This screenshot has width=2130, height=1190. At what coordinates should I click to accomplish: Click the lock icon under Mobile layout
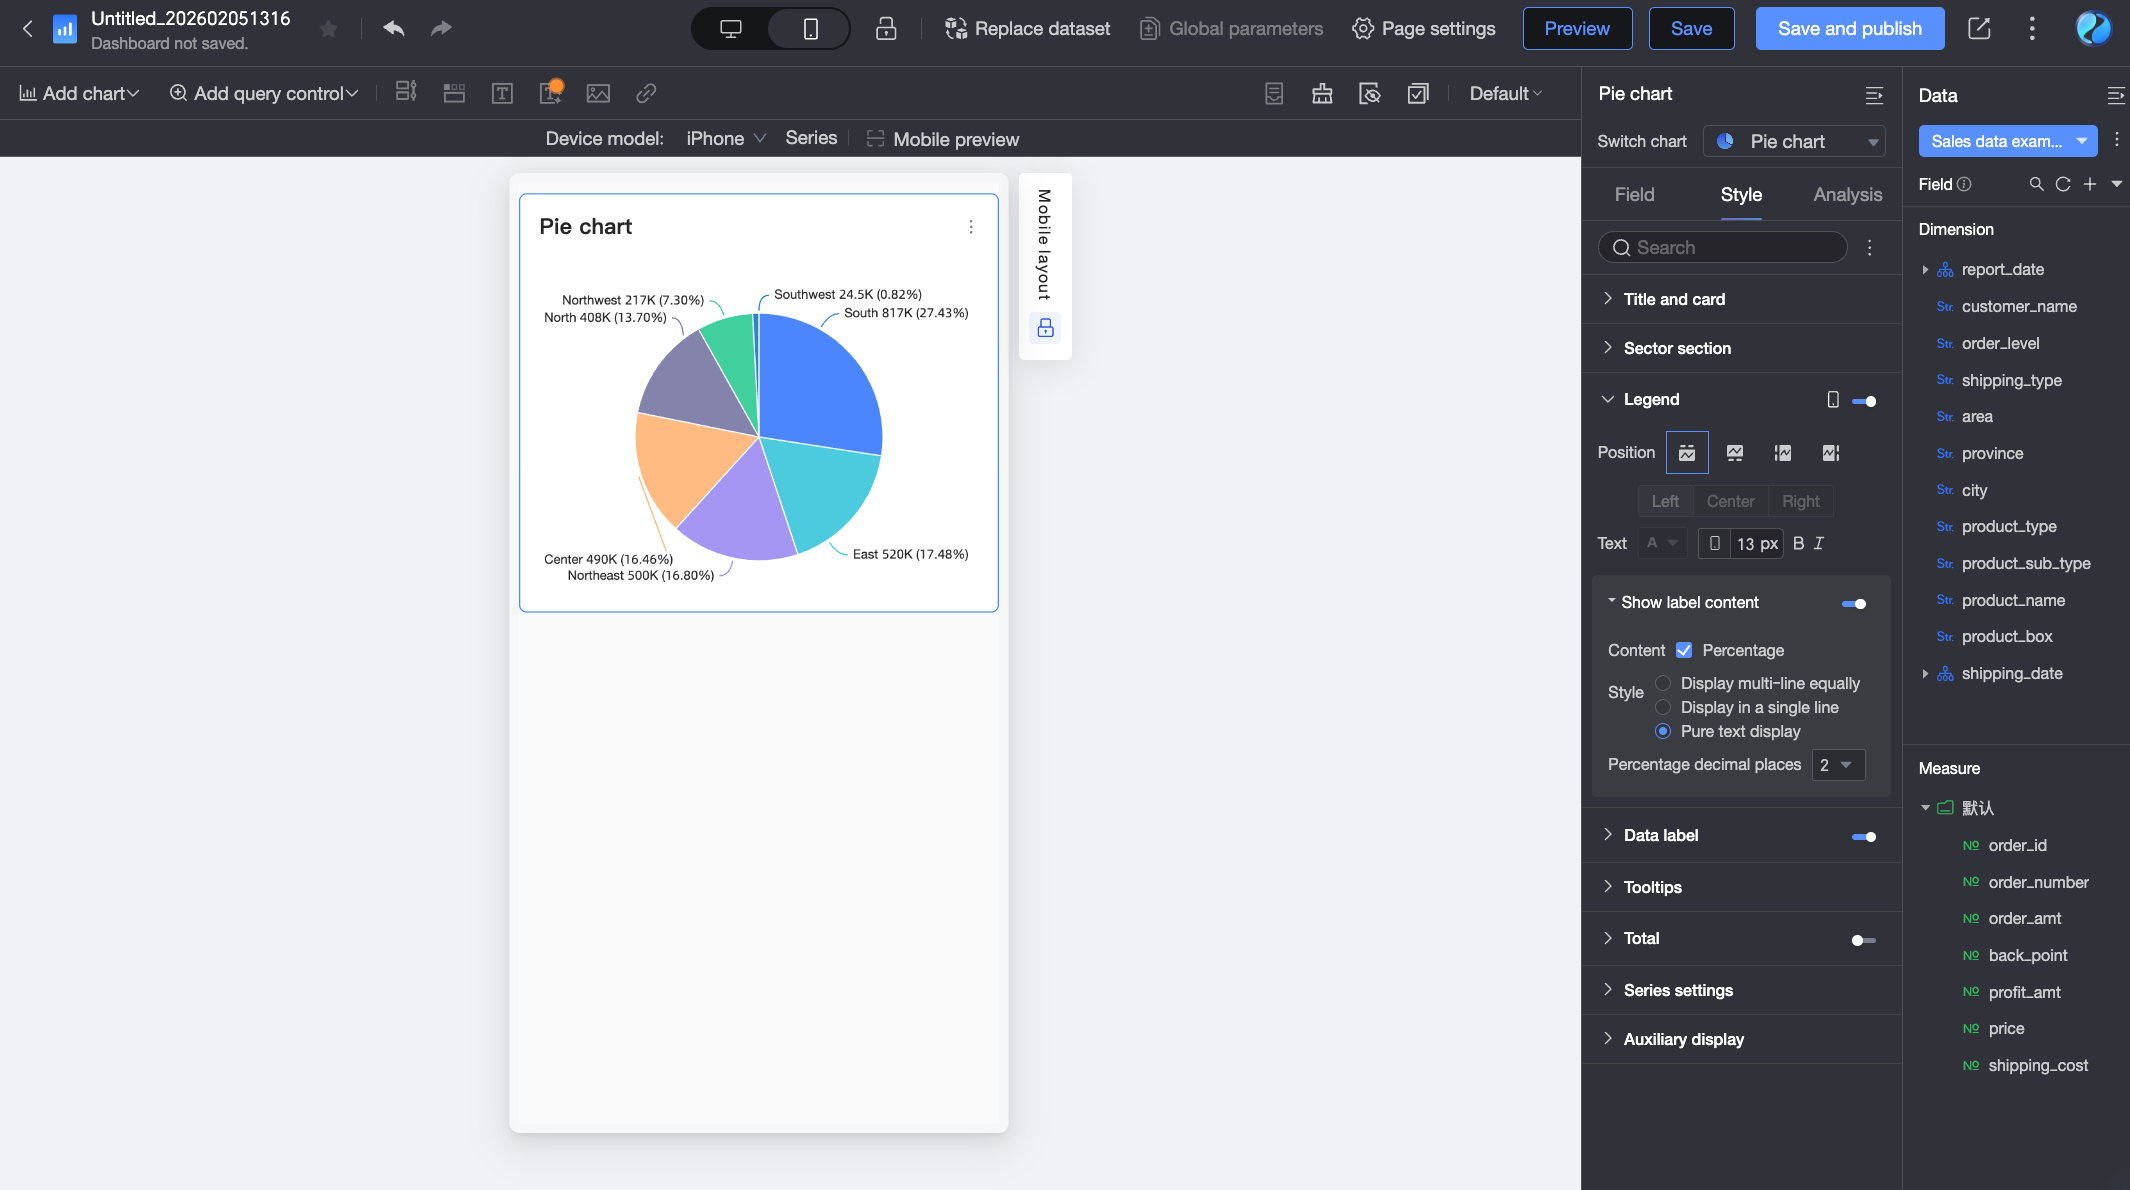tap(1045, 328)
